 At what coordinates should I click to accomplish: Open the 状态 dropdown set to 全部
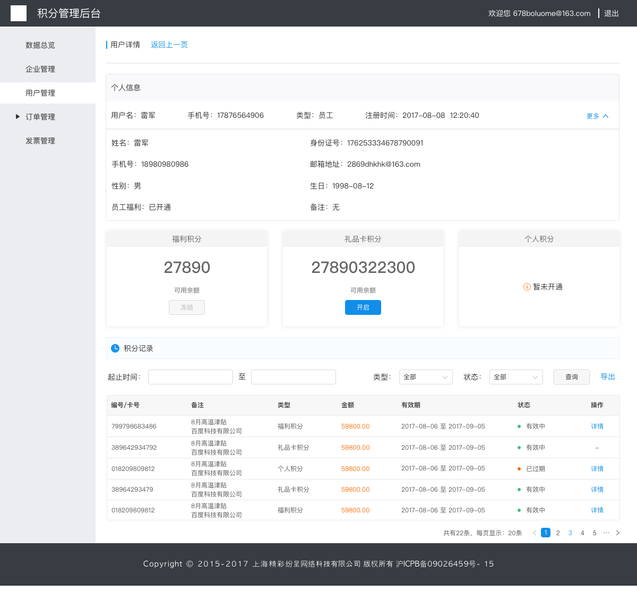(x=516, y=377)
